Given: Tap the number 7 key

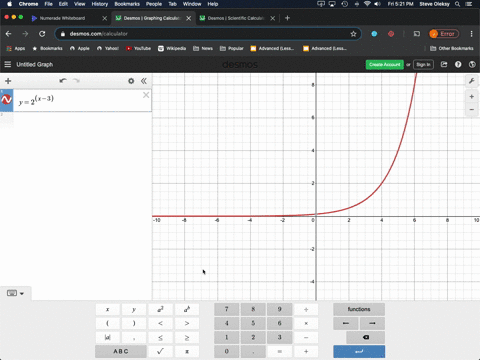Looking at the screenshot, I should 227,309.
